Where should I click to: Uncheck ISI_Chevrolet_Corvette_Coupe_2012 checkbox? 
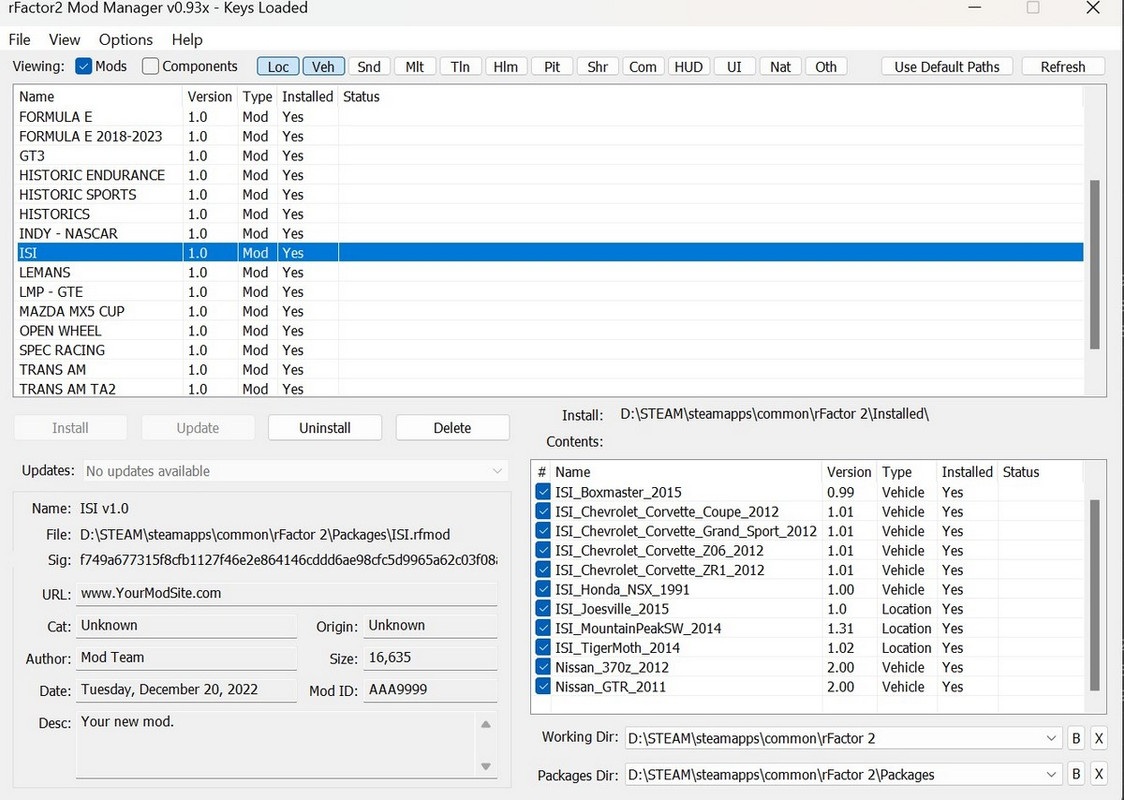[x=543, y=511]
